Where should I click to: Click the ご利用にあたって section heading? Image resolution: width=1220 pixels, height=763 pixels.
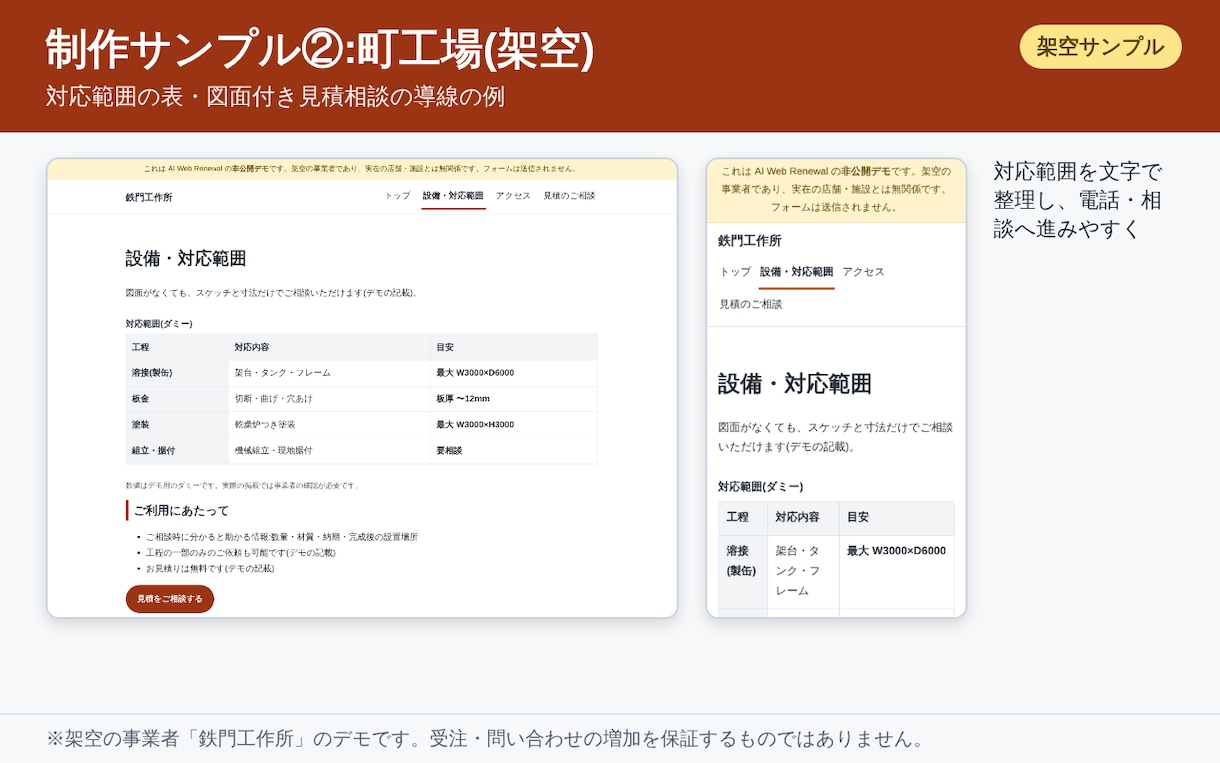pyautogui.click(x=181, y=511)
